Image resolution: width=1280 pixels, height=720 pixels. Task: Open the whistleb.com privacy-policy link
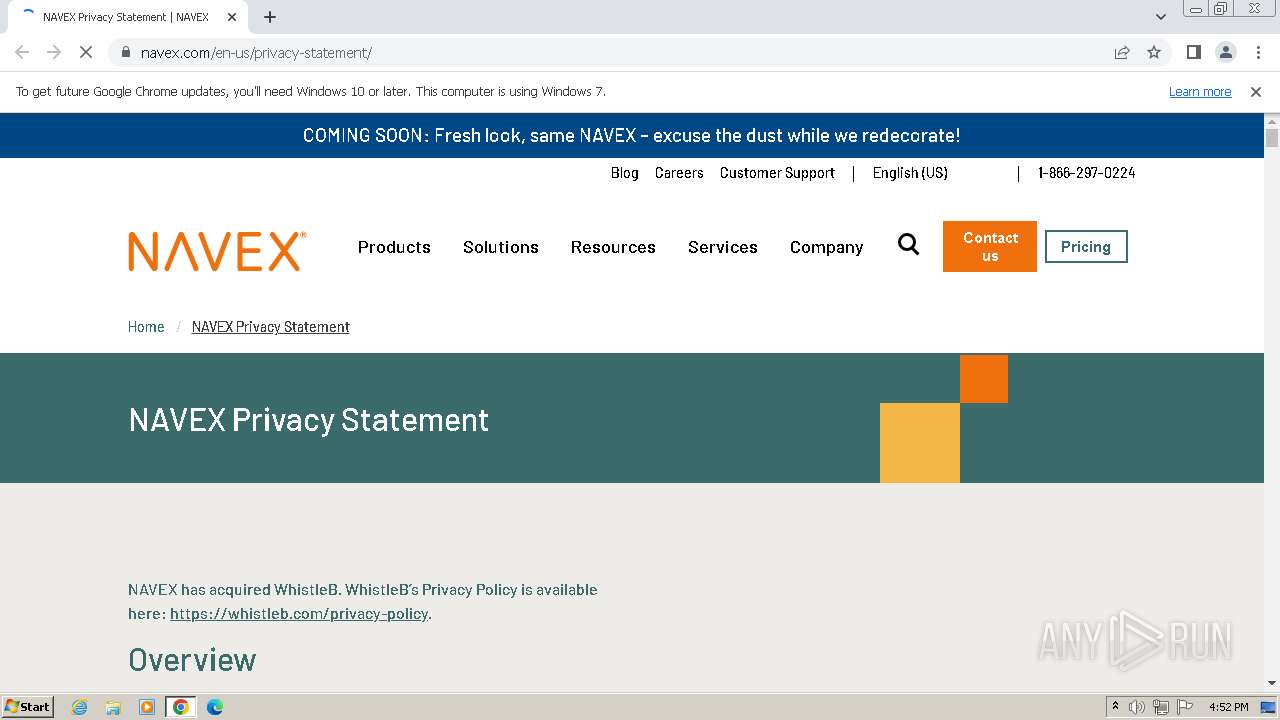(299, 614)
